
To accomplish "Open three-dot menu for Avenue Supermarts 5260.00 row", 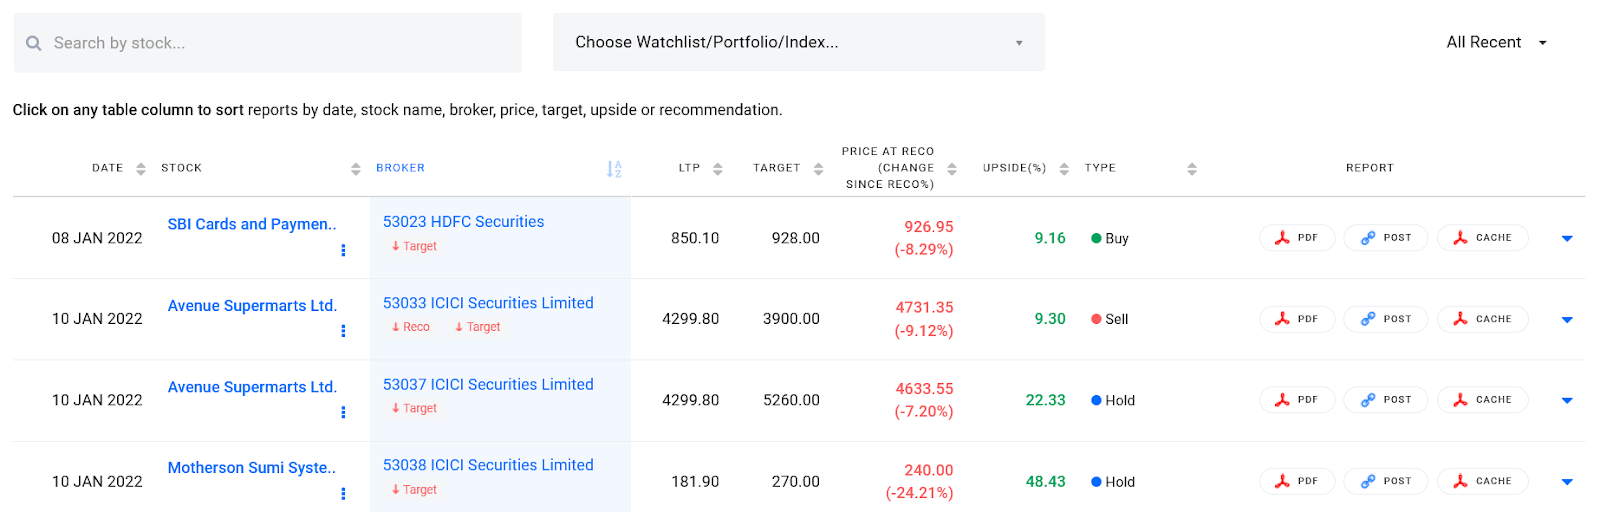I will click(343, 412).
